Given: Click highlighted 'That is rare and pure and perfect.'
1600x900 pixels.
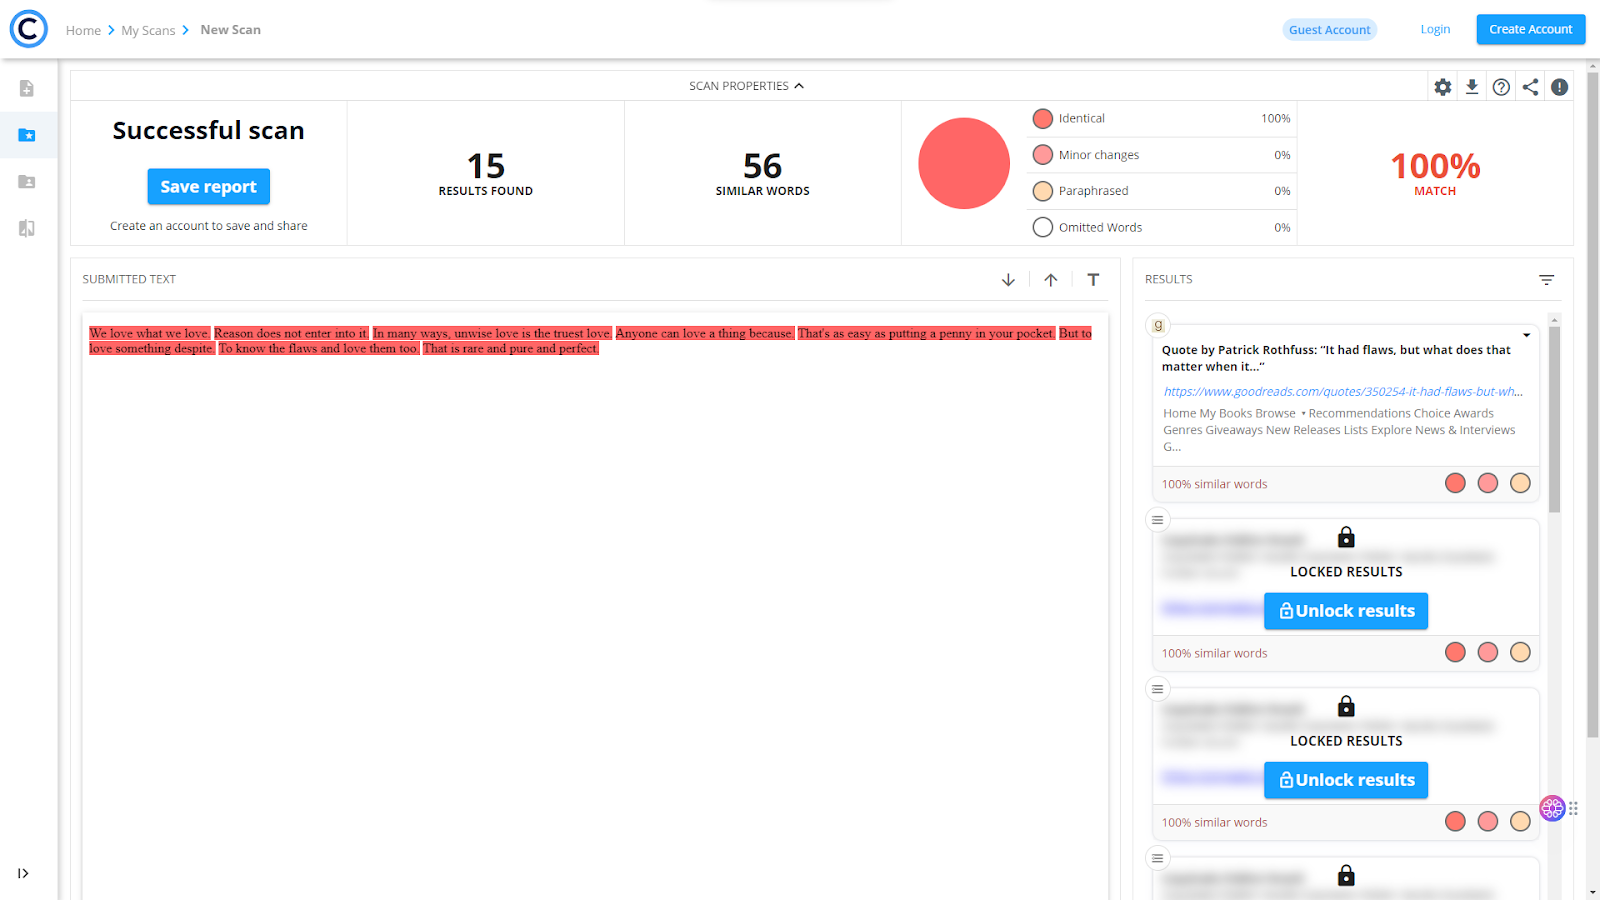Looking at the screenshot, I should (x=511, y=349).
